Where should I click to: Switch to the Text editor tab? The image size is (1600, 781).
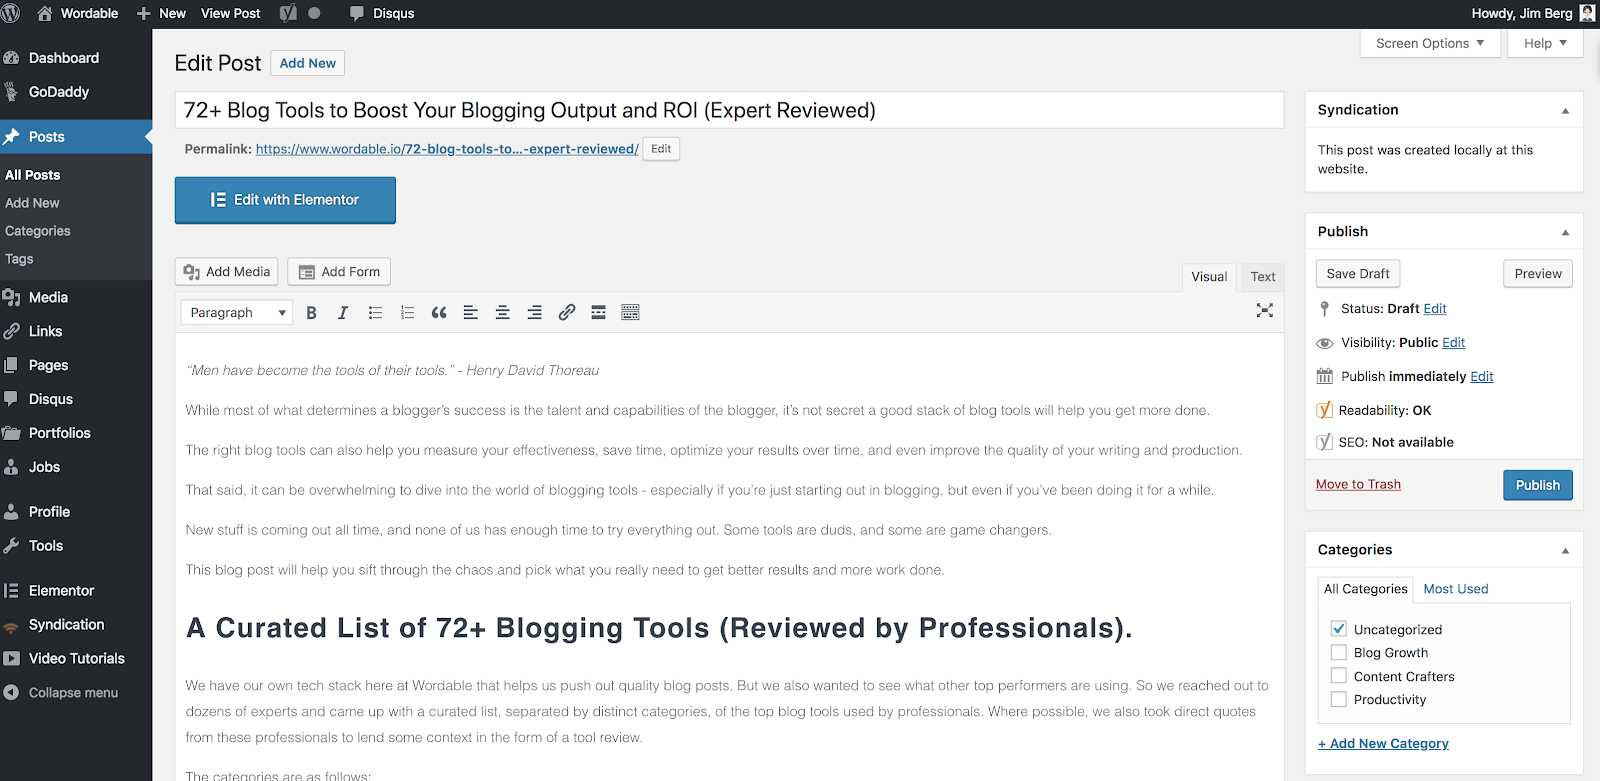click(x=1263, y=277)
